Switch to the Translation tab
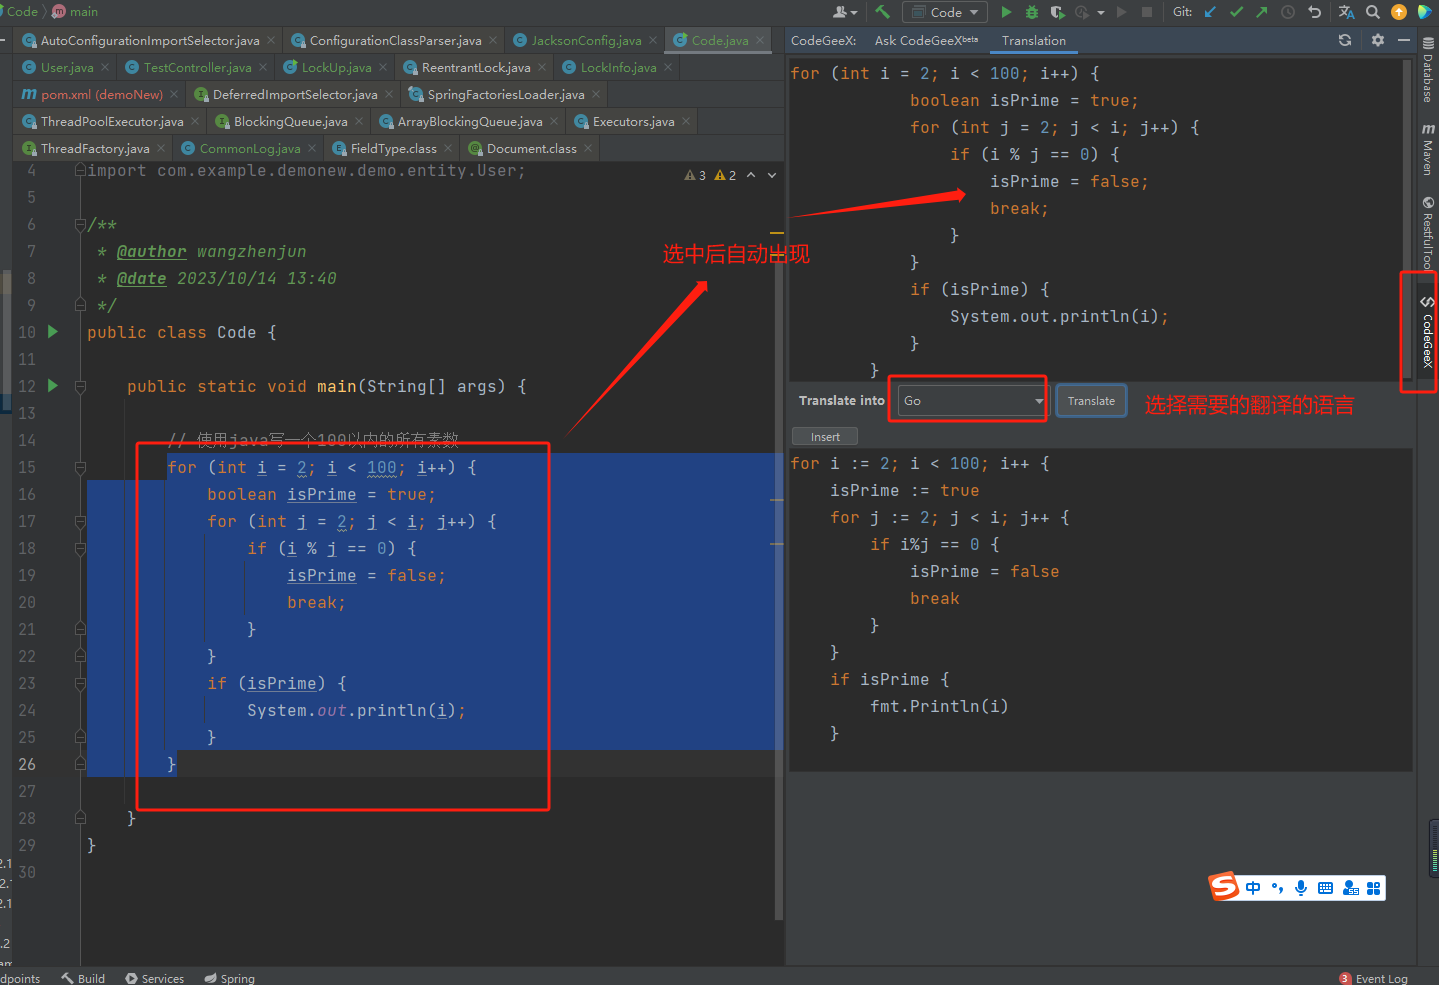This screenshot has height=985, width=1439. [1034, 40]
